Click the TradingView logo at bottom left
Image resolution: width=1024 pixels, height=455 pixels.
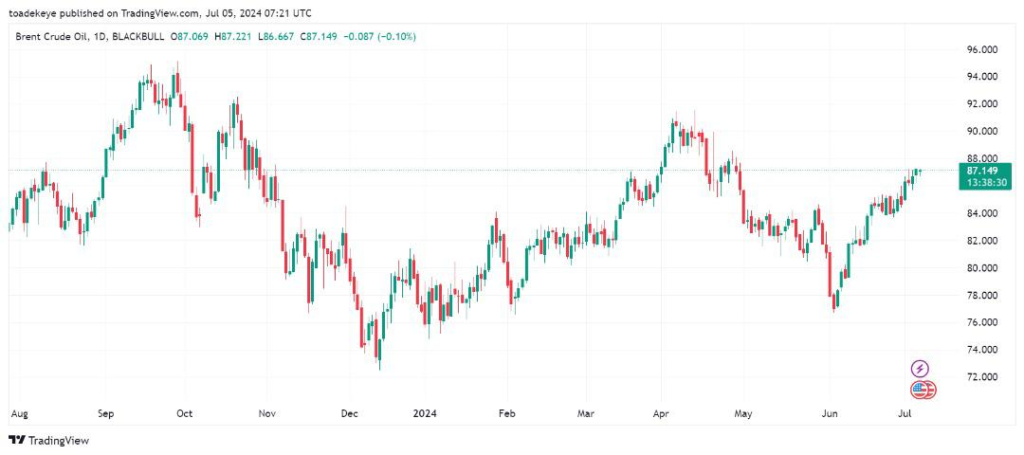pos(47,440)
